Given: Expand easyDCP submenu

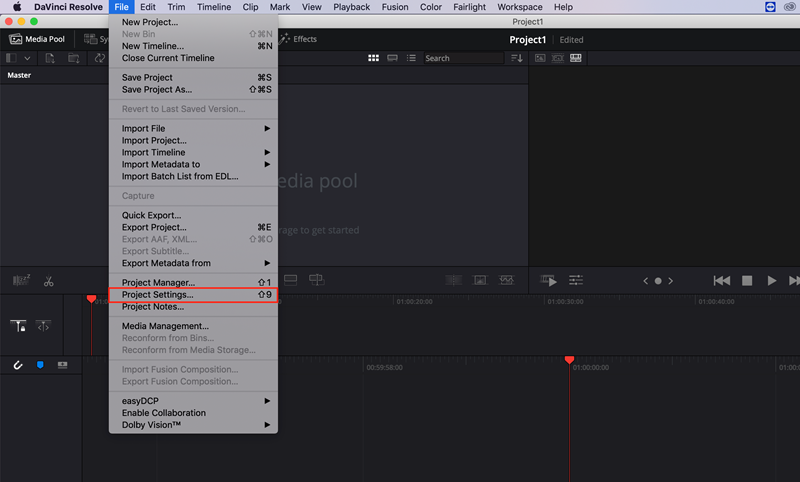Looking at the screenshot, I should tap(193, 401).
